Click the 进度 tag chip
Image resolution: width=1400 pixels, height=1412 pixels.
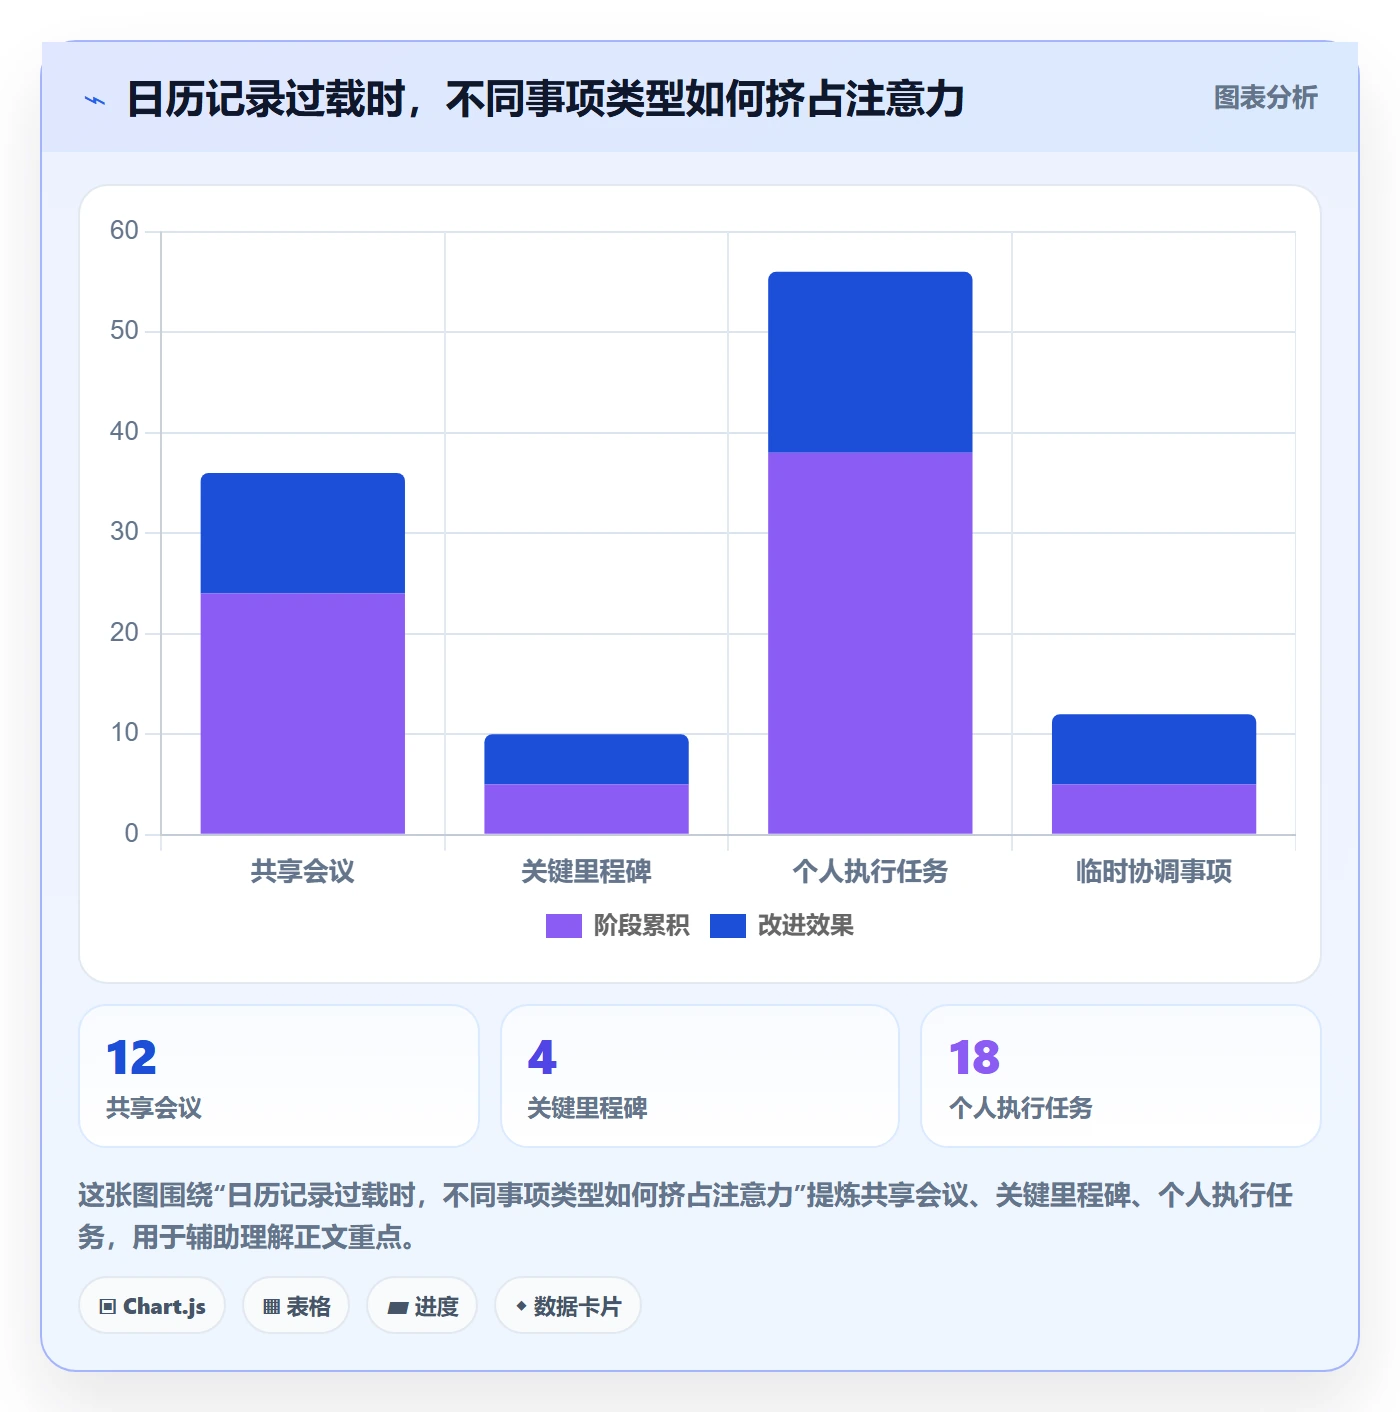pos(422,1306)
